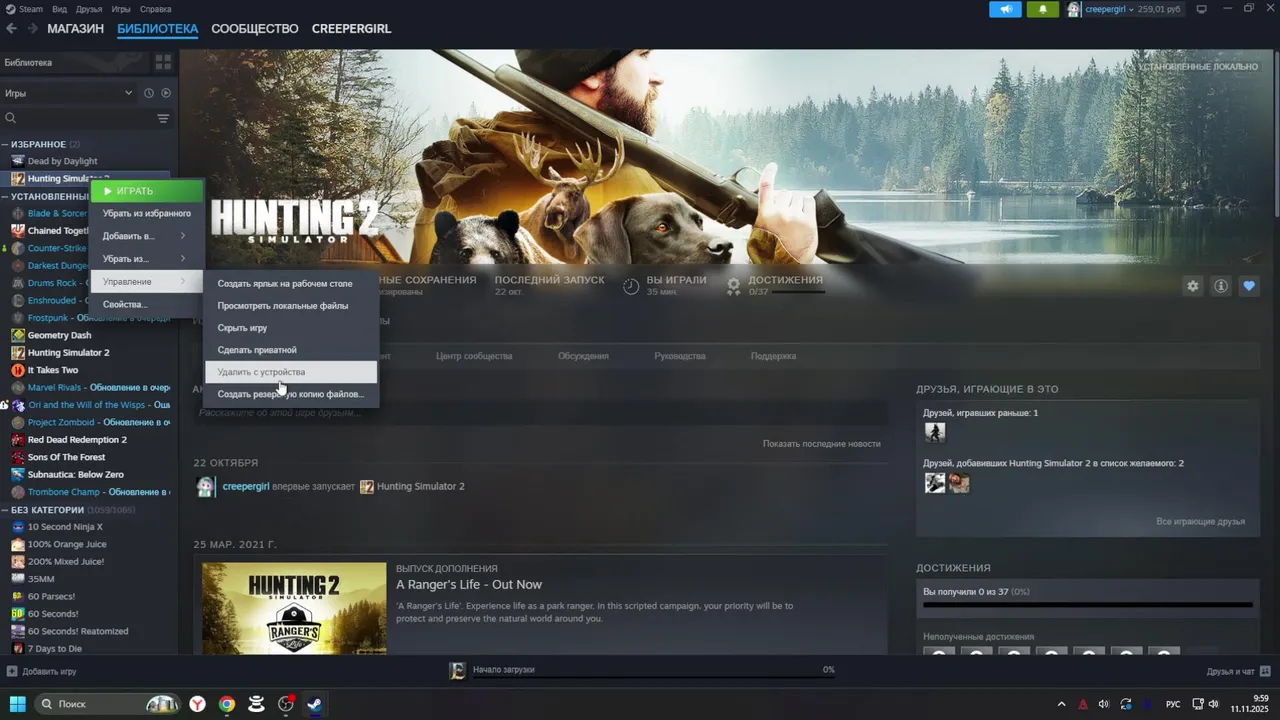1280x720 pixels.
Task: Select Создать резервную копию файлов
Action: pos(291,394)
